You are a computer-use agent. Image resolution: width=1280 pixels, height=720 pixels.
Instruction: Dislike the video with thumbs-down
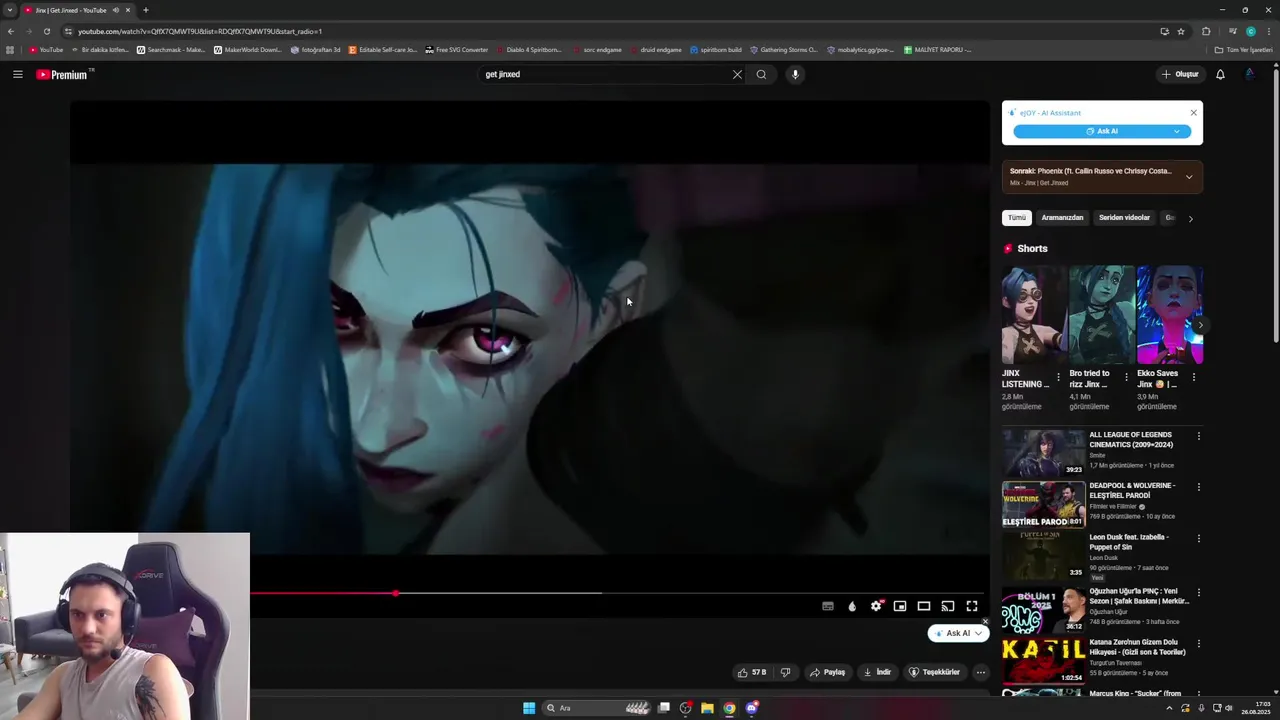click(x=785, y=672)
